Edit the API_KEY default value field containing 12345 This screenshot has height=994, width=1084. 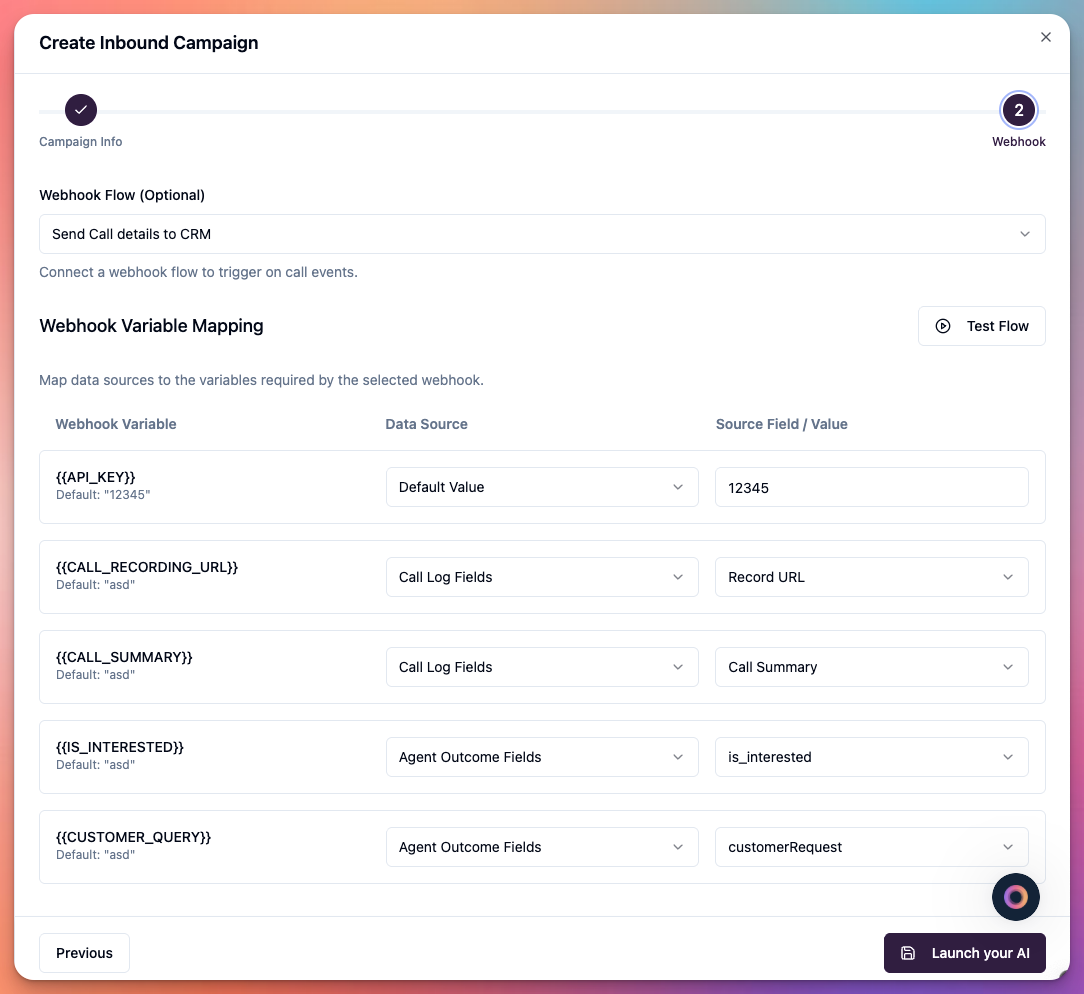[871, 487]
